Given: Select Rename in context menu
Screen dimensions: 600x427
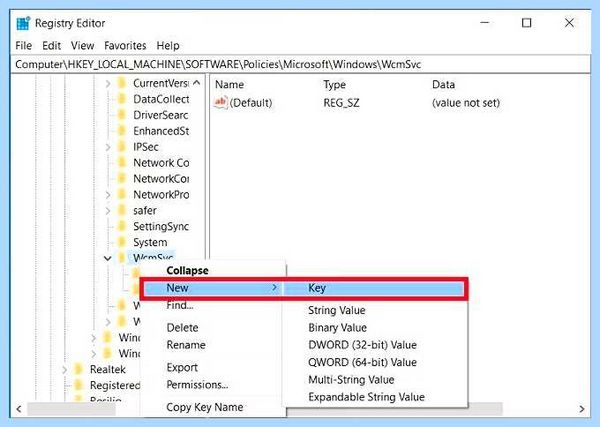Looking at the screenshot, I should point(186,345).
